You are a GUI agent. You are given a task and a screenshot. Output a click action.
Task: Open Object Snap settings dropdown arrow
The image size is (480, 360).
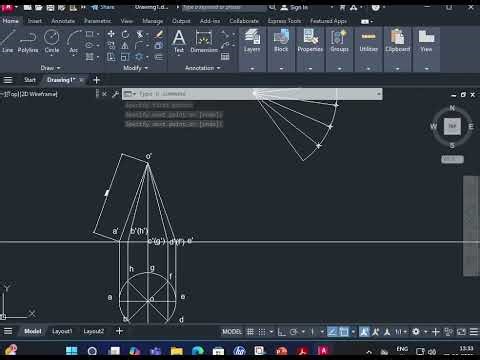click(353, 332)
